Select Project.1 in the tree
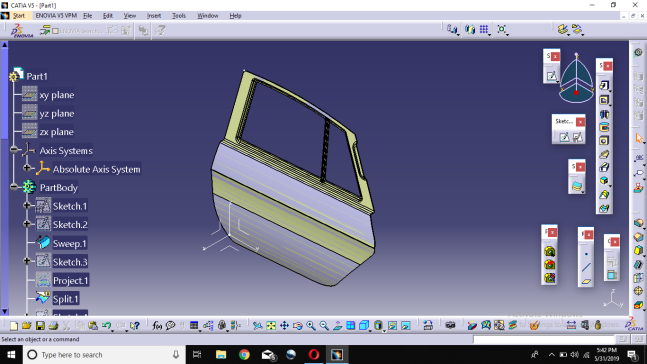 pos(71,281)
